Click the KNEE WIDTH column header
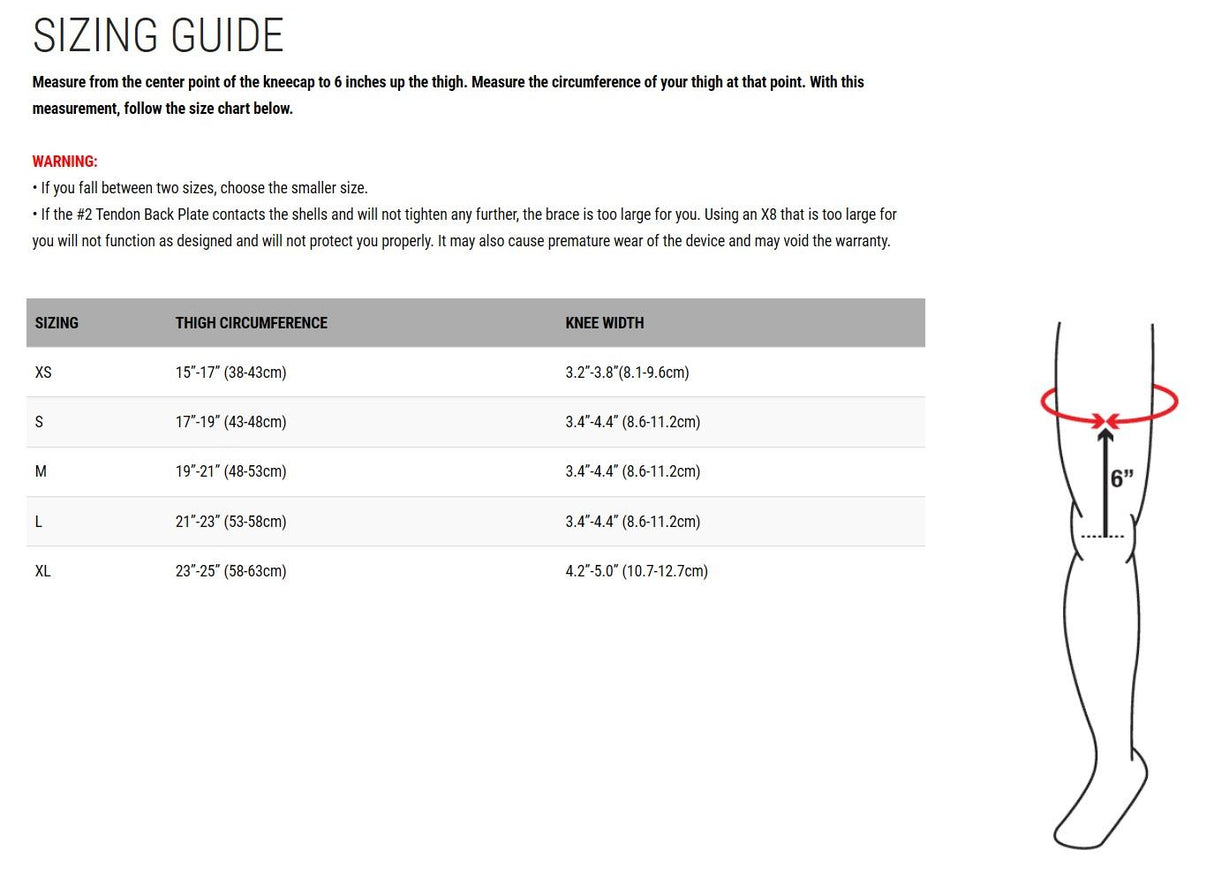The height and width of the screenshot is (873, 1214). click(604, 323)
